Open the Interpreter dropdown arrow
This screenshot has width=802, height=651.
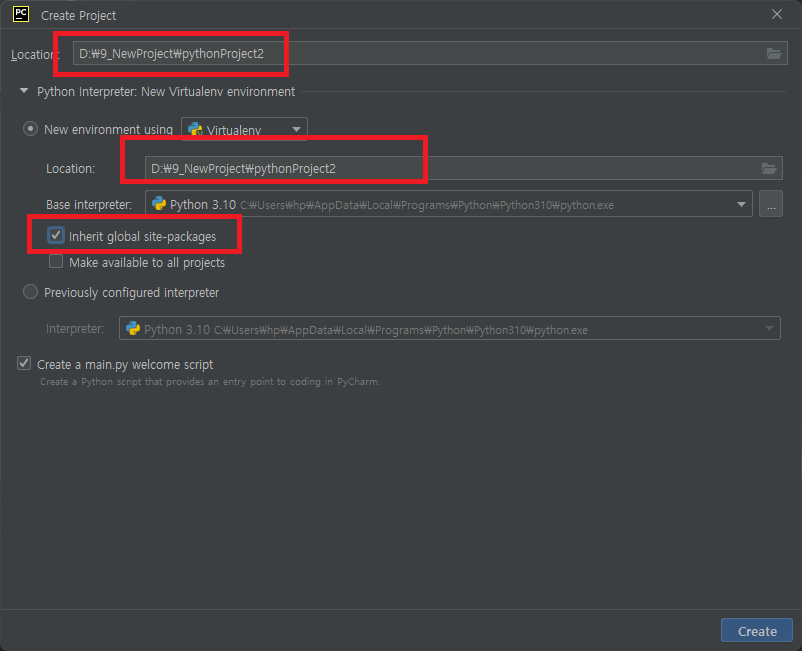point(769,329)
